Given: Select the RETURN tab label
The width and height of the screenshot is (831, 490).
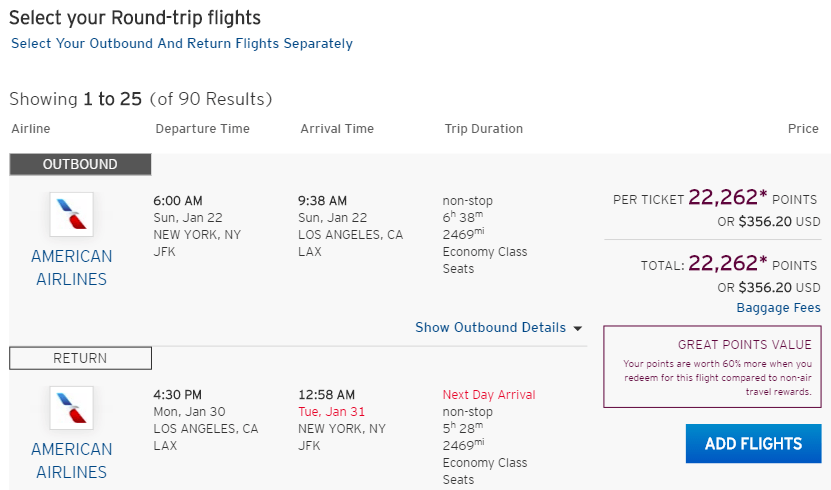Looking at the screenshot, I should (x=80, y=358).
